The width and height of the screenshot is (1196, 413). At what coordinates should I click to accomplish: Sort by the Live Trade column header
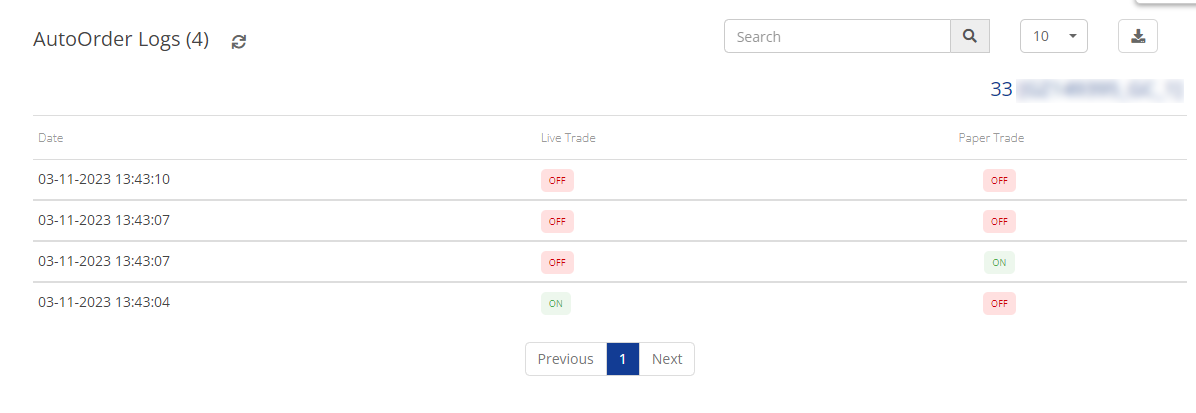pos(568,138)
